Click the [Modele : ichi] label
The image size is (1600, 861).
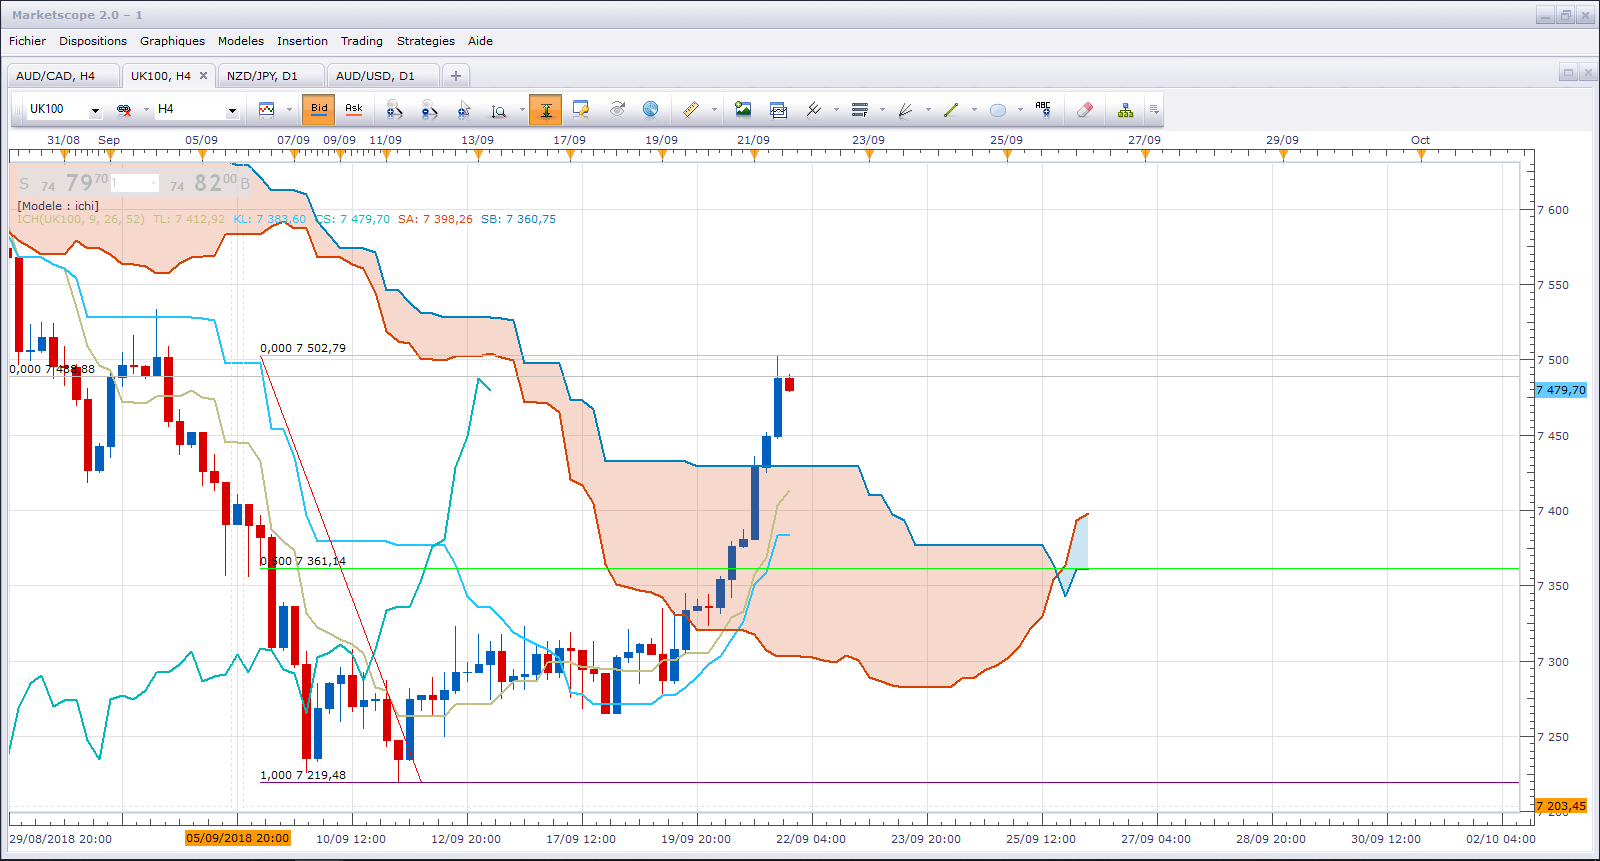(x=58, y=206)
